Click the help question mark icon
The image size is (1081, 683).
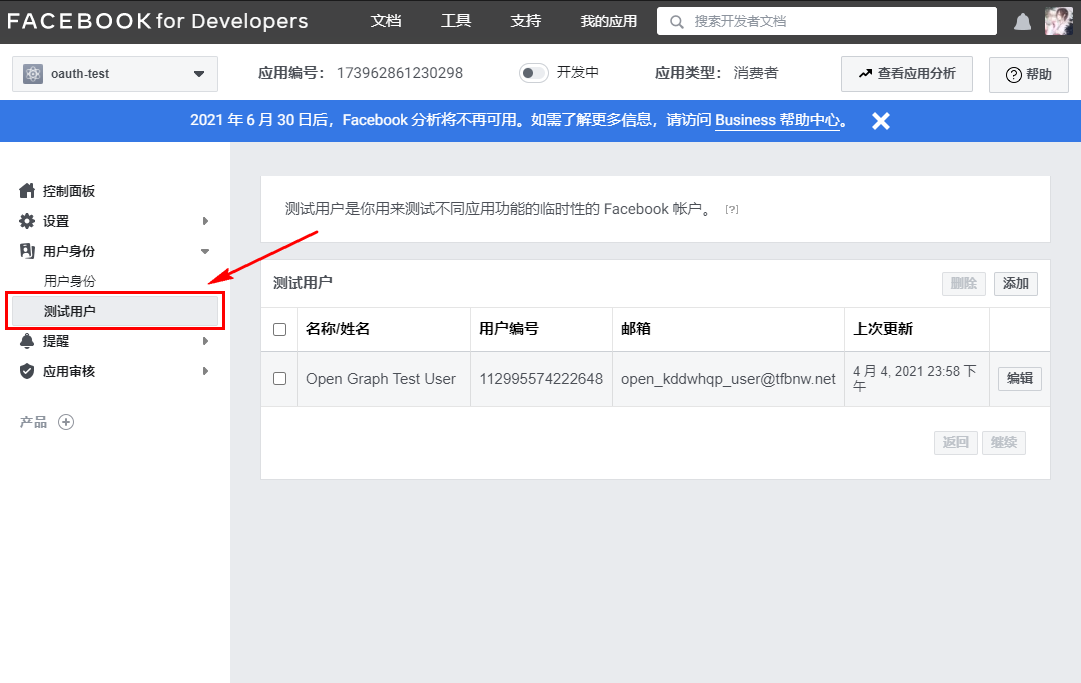1013,74
